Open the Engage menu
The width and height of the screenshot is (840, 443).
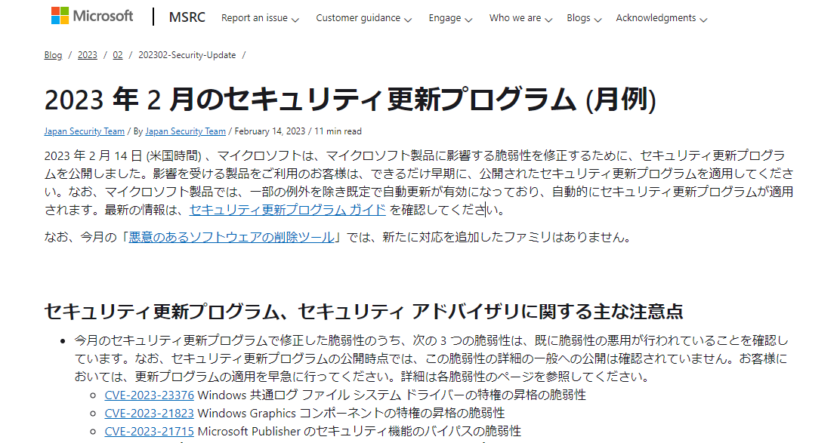point(450,18)
